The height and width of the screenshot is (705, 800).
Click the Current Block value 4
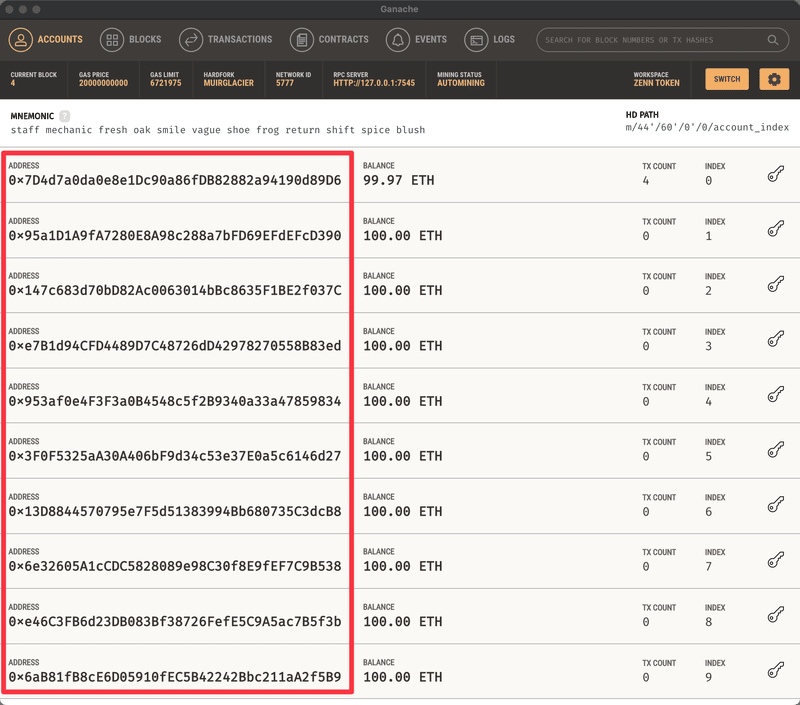coord(13,83)
